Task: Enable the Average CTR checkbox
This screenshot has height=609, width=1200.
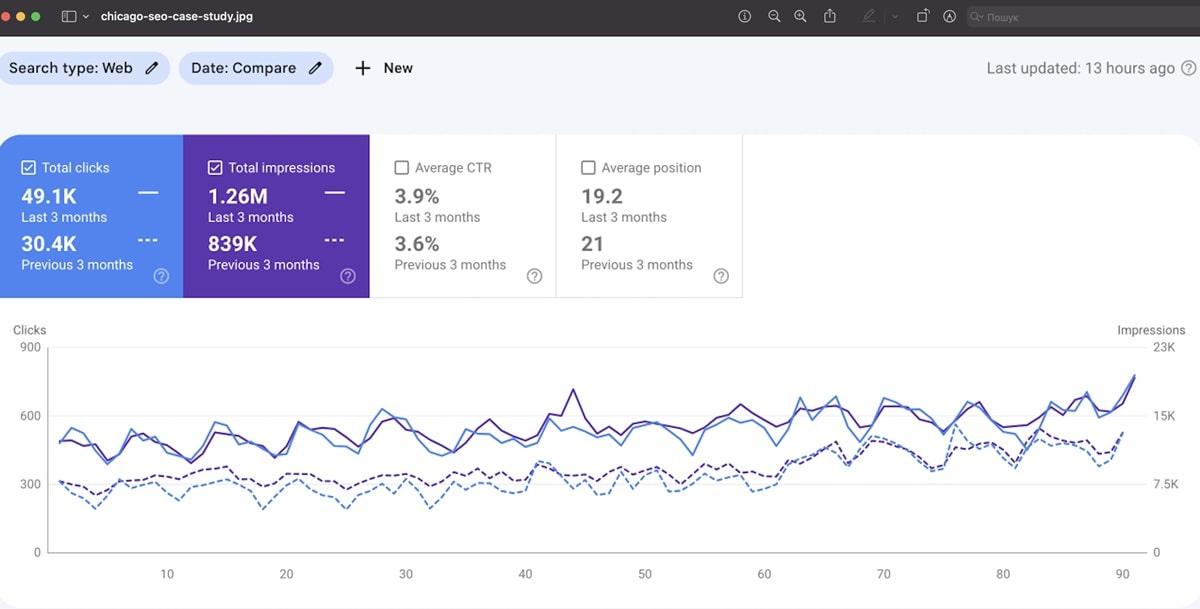Action: pyautogui.click(x=402, y=168)
